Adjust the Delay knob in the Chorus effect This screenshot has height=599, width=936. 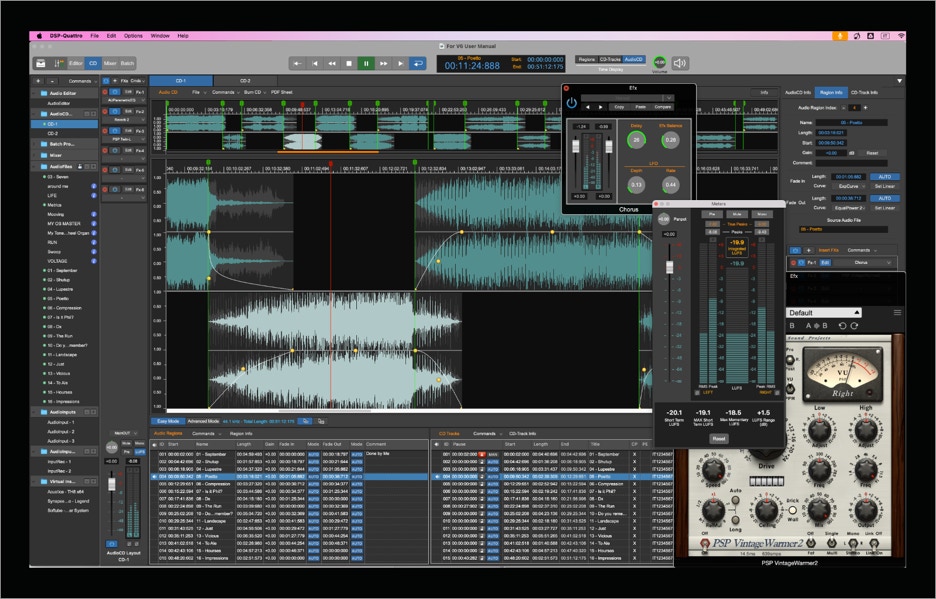[x=636, y=140]
